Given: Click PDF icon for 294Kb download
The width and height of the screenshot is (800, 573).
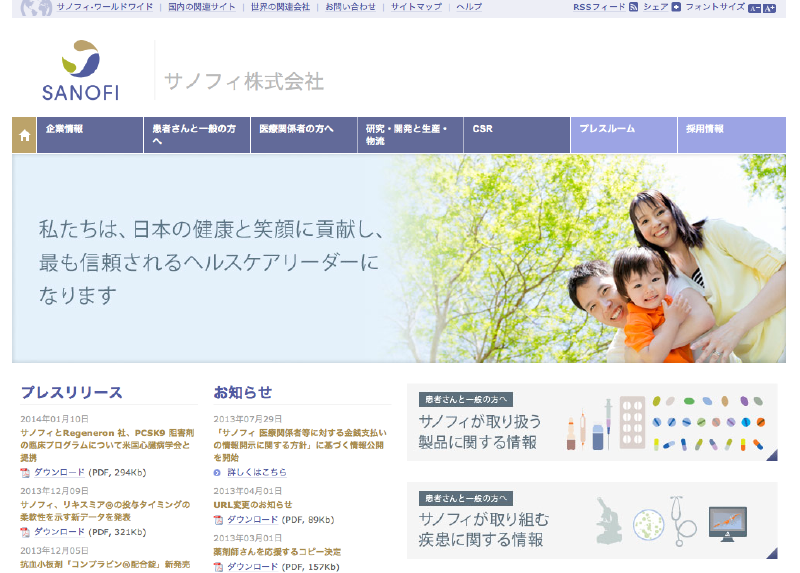Looking at the screenshot, I should coord(25,473).
